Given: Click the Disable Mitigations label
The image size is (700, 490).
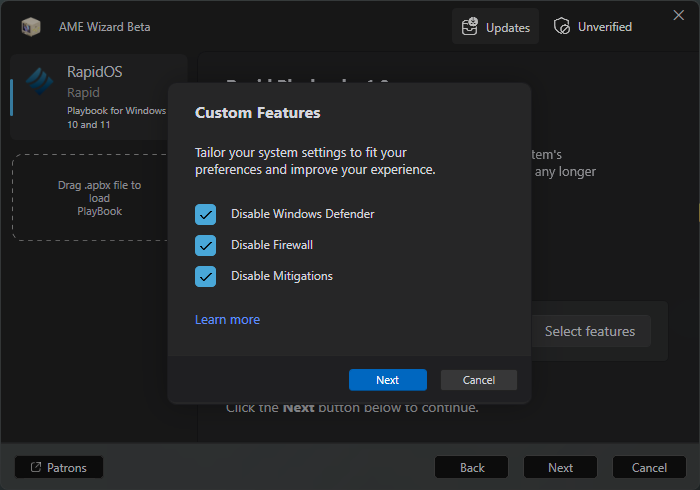Looking at the screenshot, I should click(282, 276).
